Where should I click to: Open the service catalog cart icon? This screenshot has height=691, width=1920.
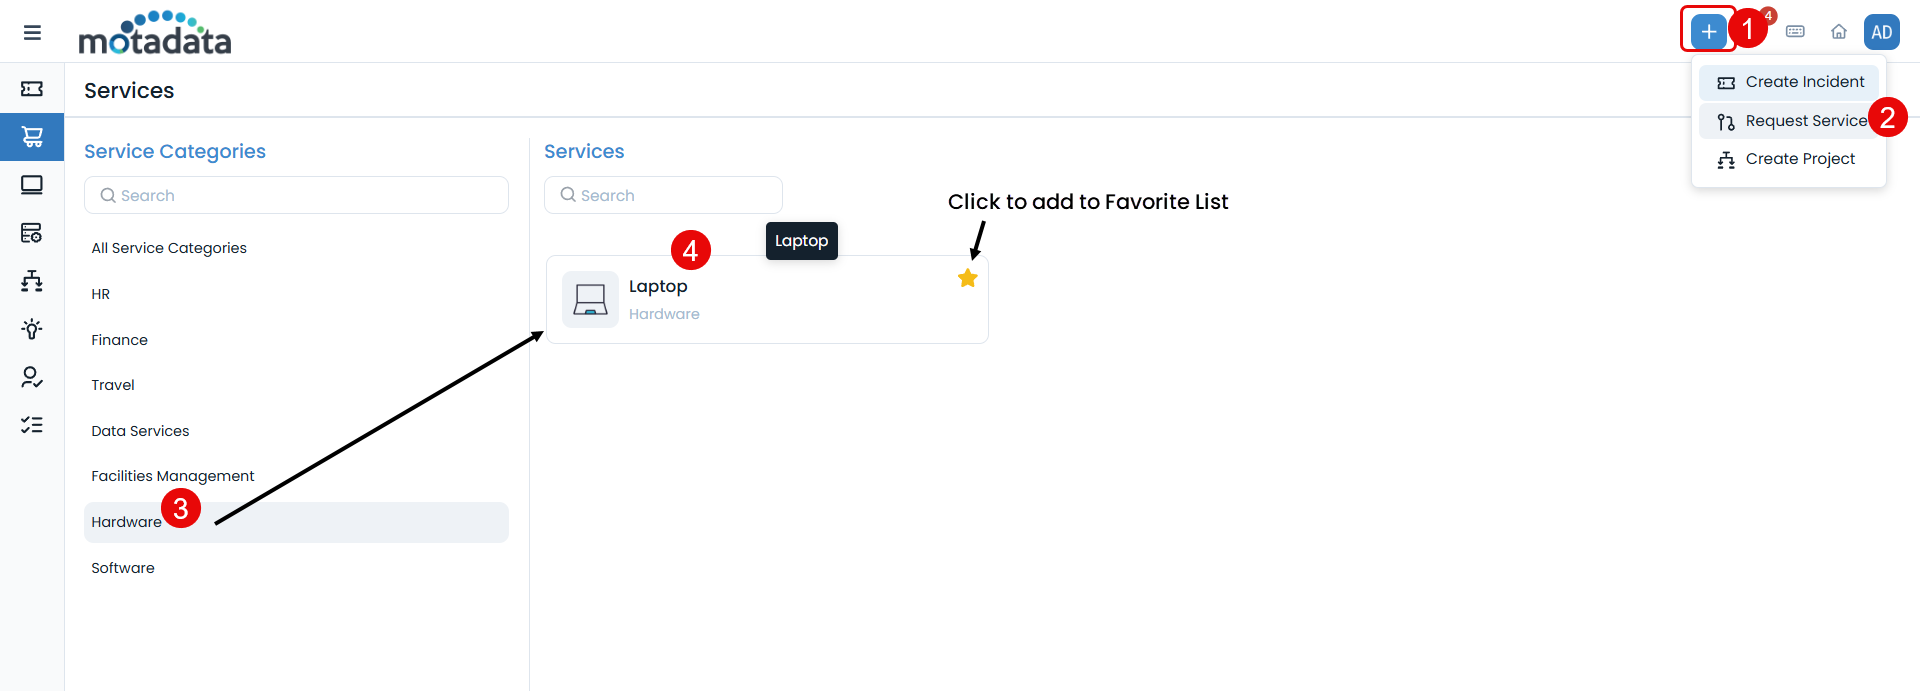click(32, 137)
